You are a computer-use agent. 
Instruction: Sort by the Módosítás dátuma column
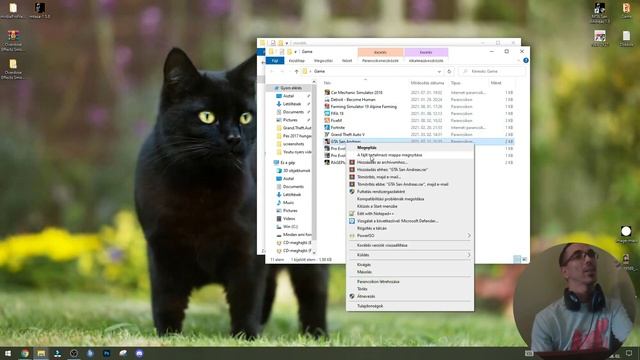(428, 83)
